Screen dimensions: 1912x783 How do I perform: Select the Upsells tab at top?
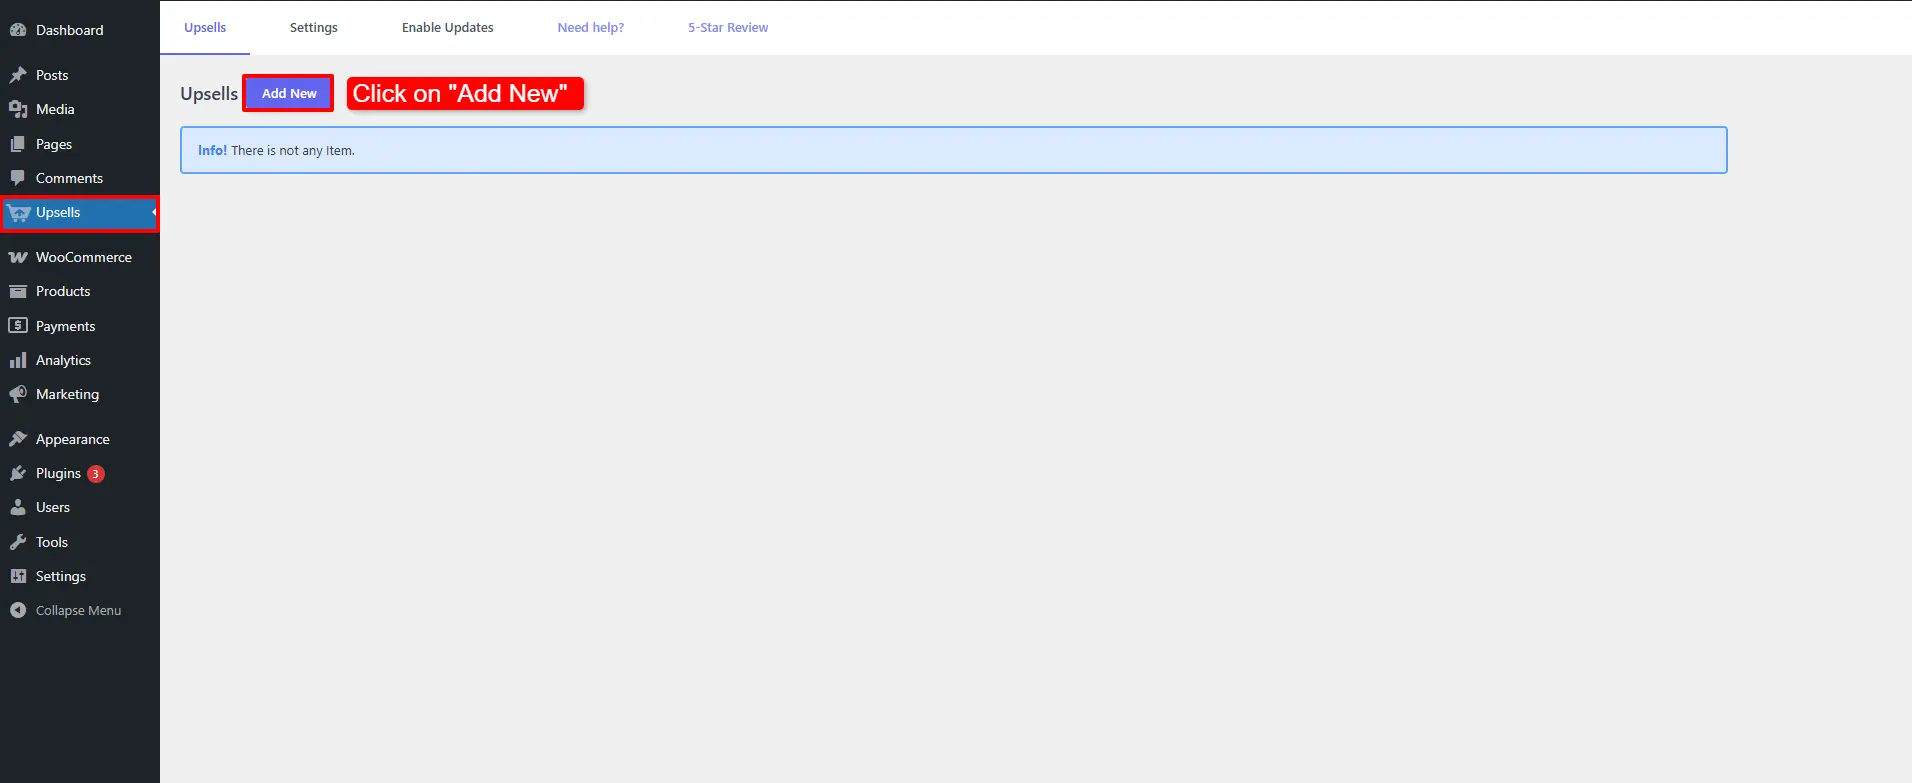click(x=205, y=28)
